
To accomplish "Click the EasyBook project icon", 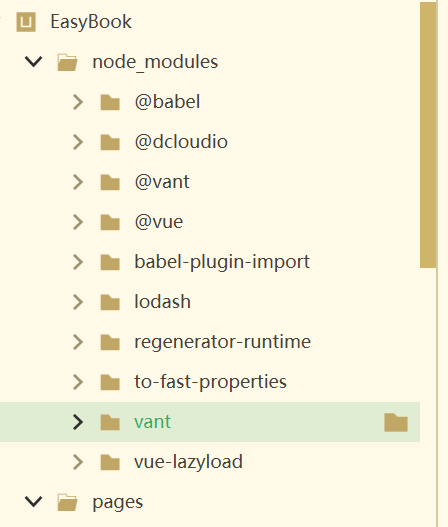I will [x=26, y=22].
